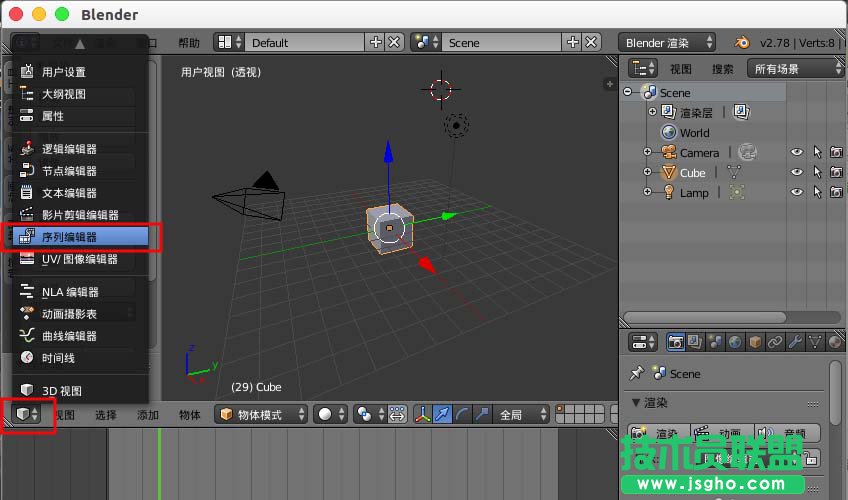Click the Blender logo icon
The height and width of the screenshot is (500, 848).
pyautogui.click(x=742, y=42)
